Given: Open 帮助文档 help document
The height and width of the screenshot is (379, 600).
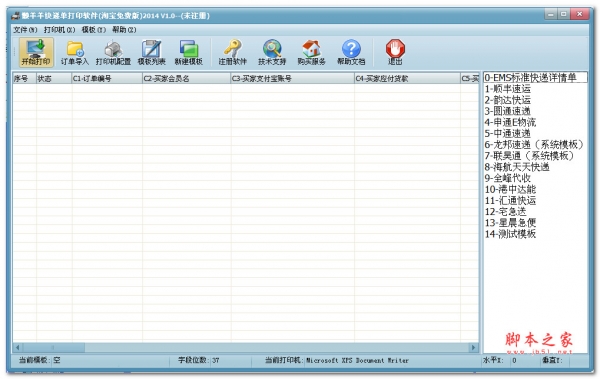Looking at the screenshot, I should pos(351,52).
